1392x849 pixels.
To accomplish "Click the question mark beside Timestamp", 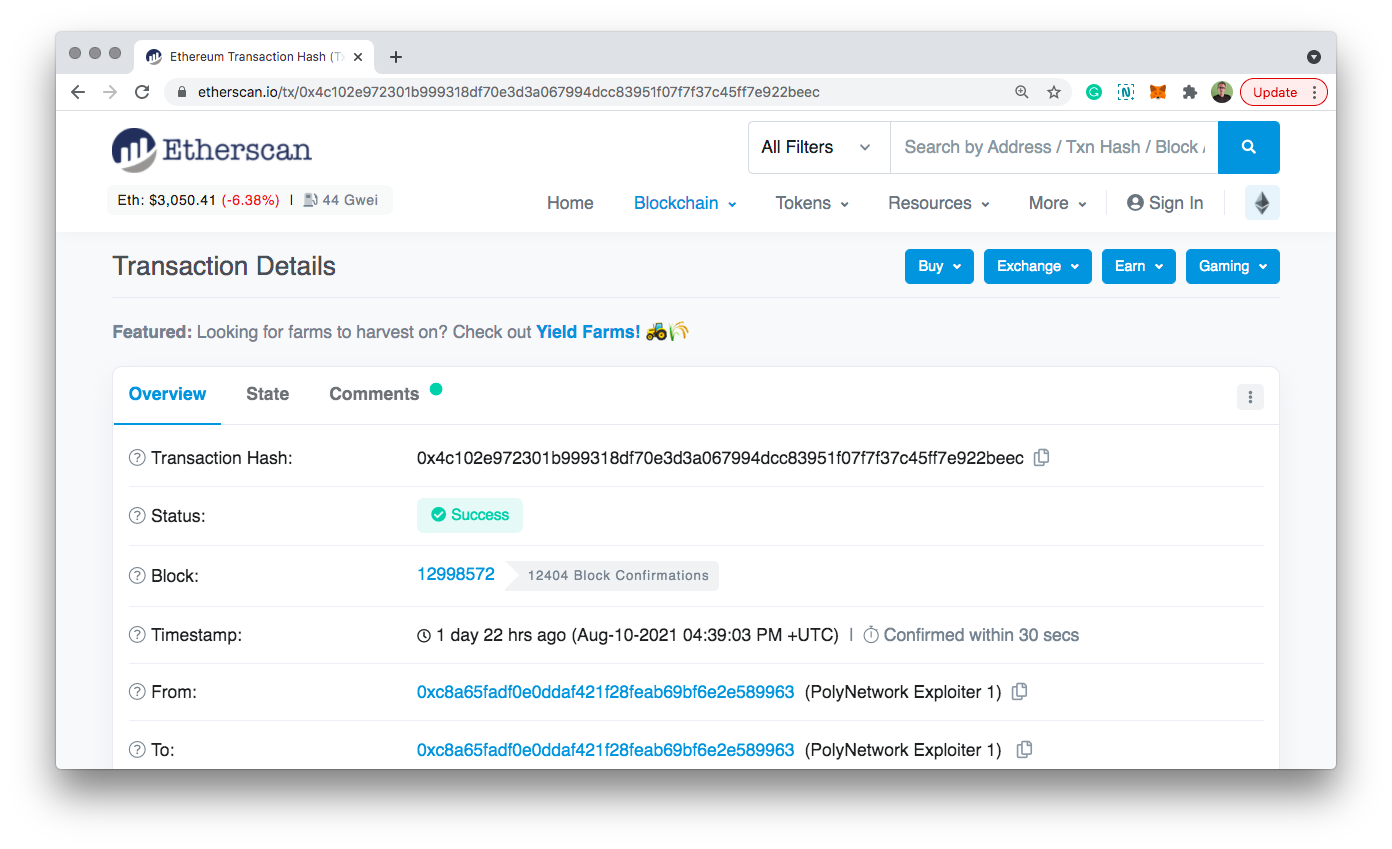I will [136, 634].
